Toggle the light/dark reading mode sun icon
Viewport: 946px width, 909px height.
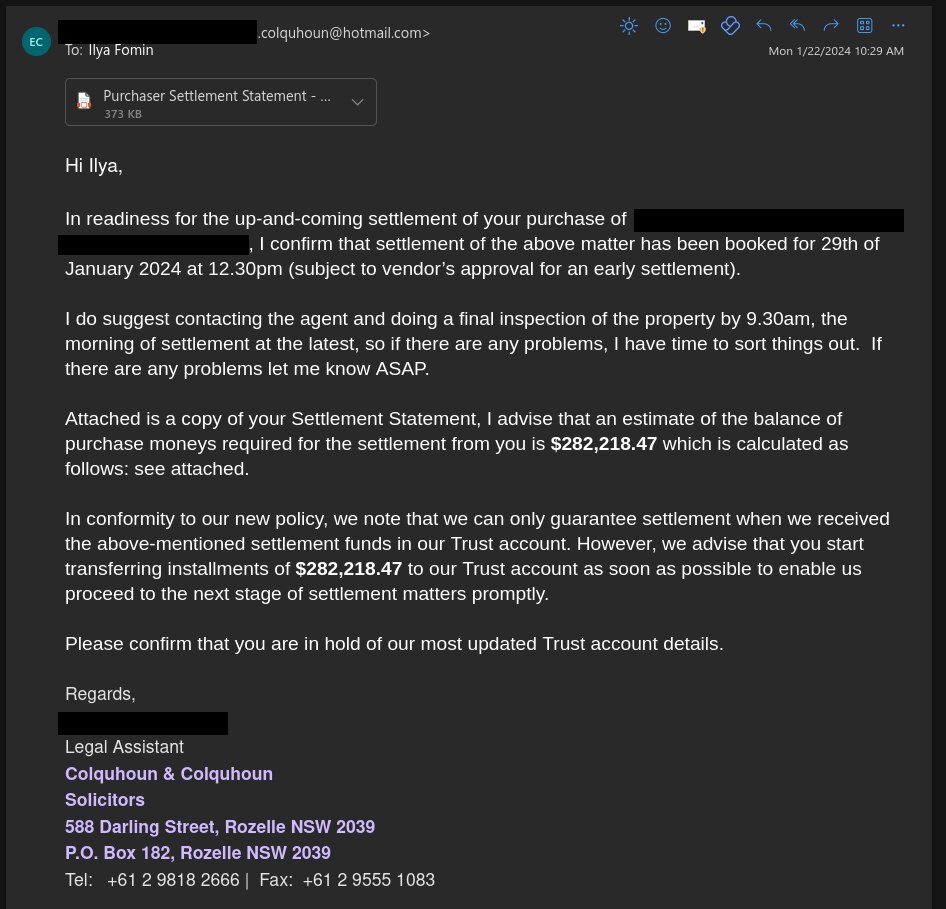pyautogui.click(x=629, y=26)
